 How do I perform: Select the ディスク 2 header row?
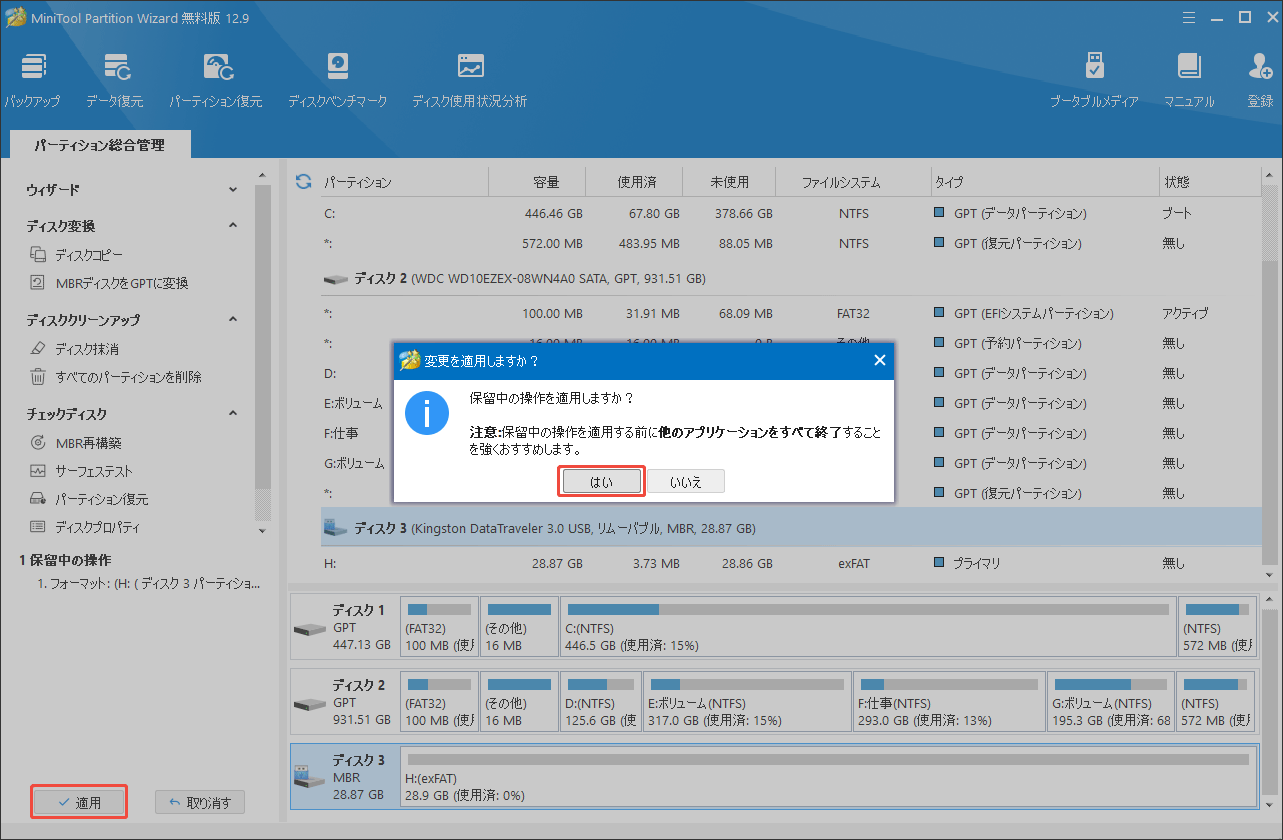(x=791, y=278)
